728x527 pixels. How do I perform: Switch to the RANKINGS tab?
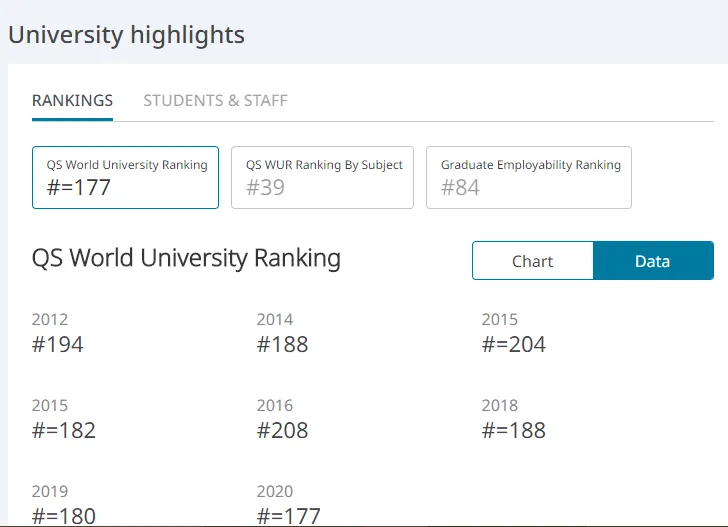[72, 100]
